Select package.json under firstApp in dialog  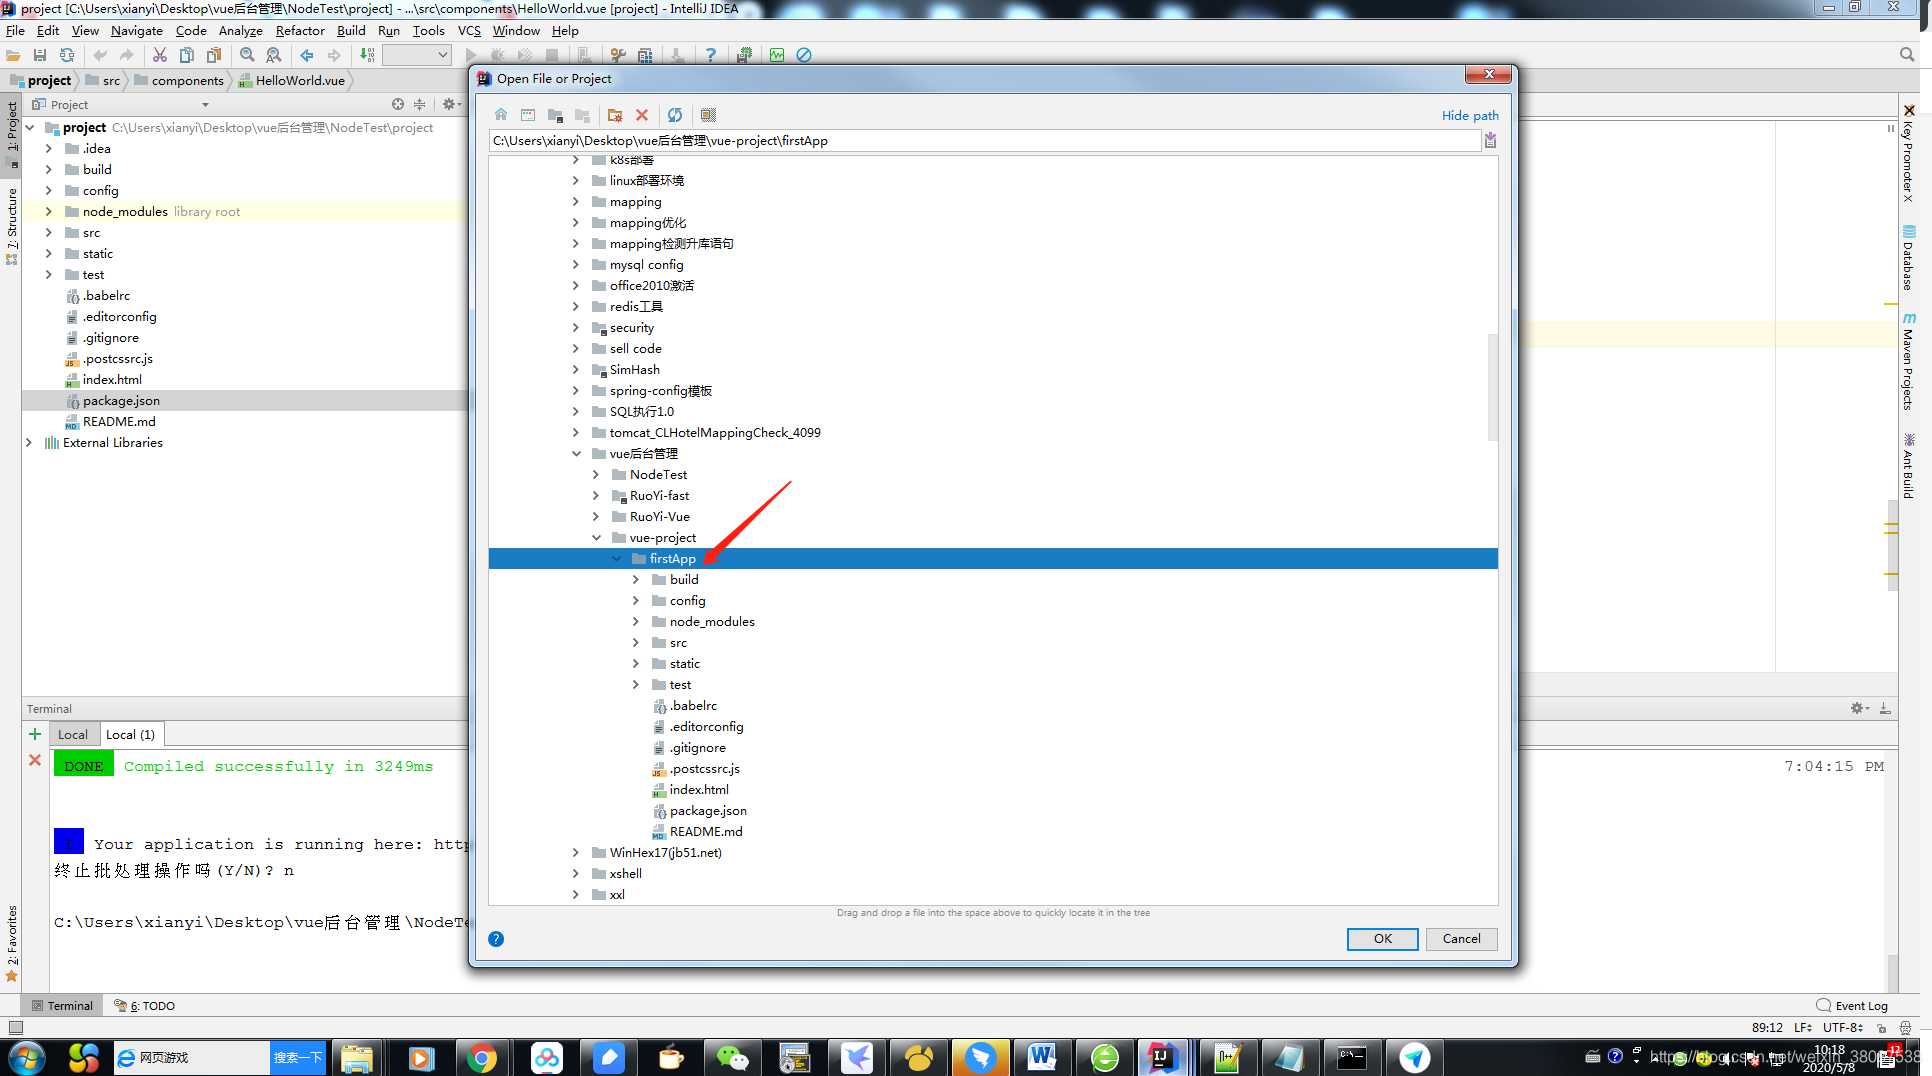point(708,811)
